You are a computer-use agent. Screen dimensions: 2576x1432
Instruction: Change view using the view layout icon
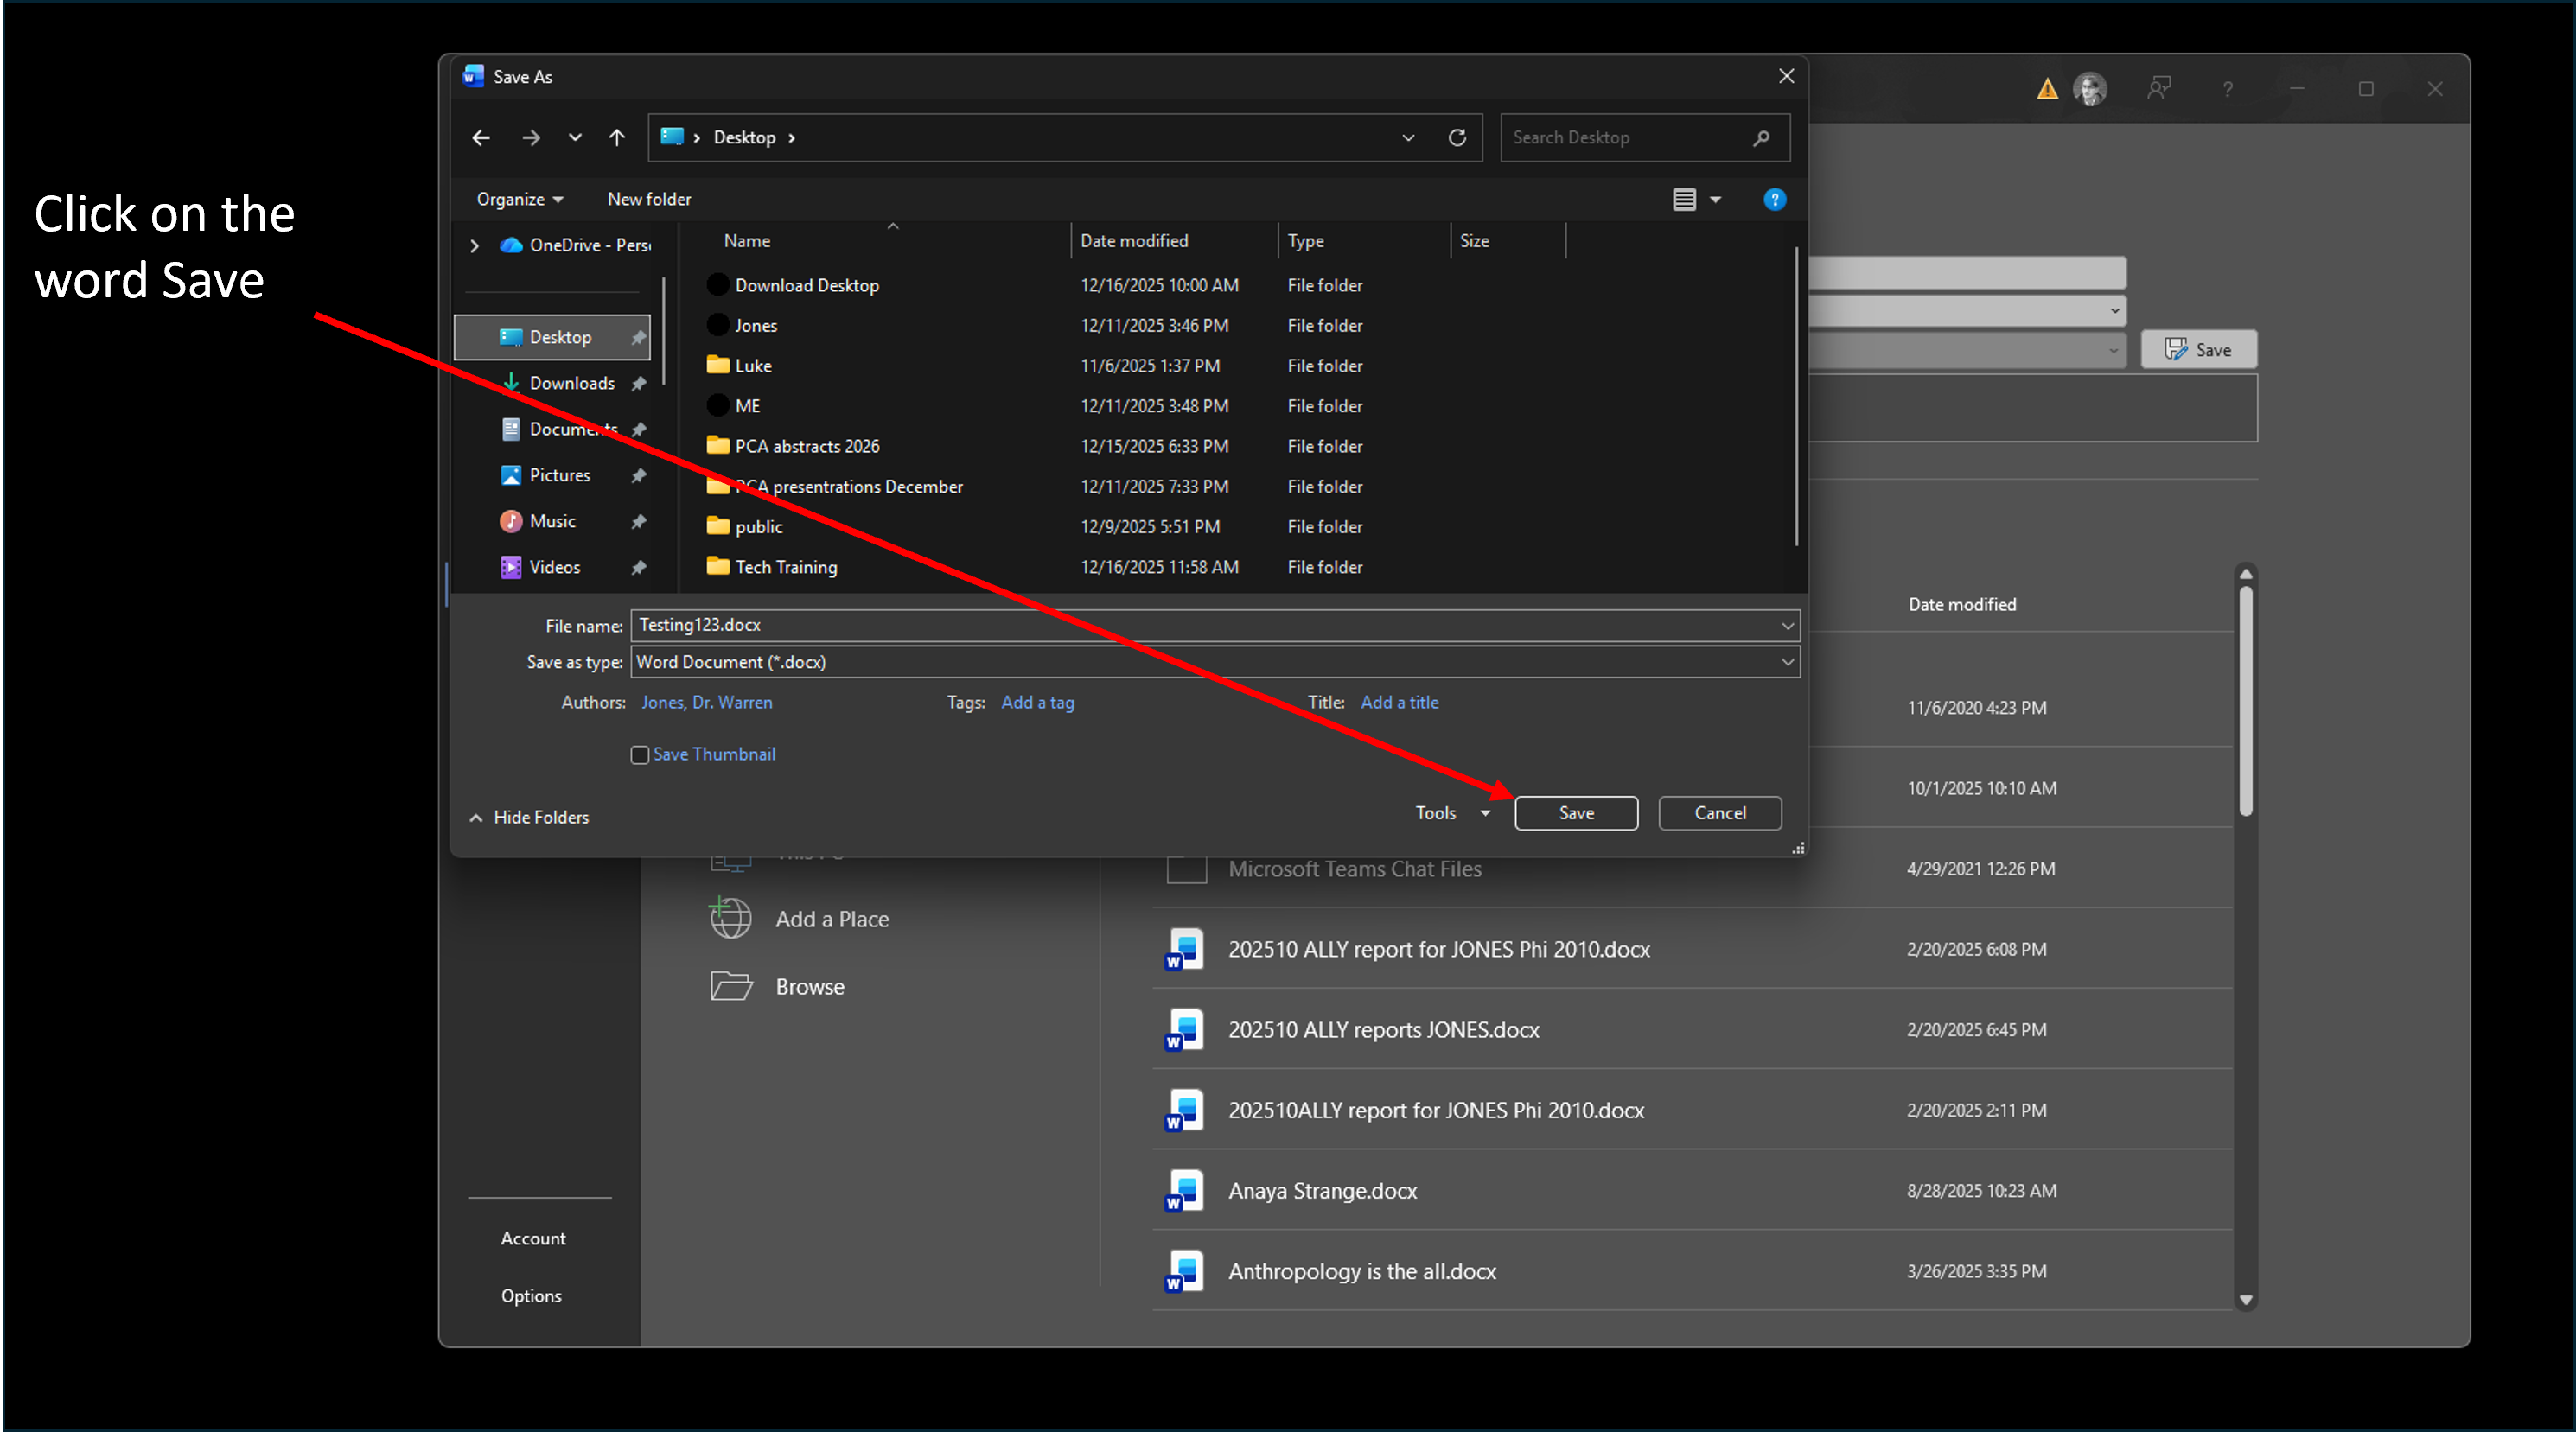(1684, 199)
